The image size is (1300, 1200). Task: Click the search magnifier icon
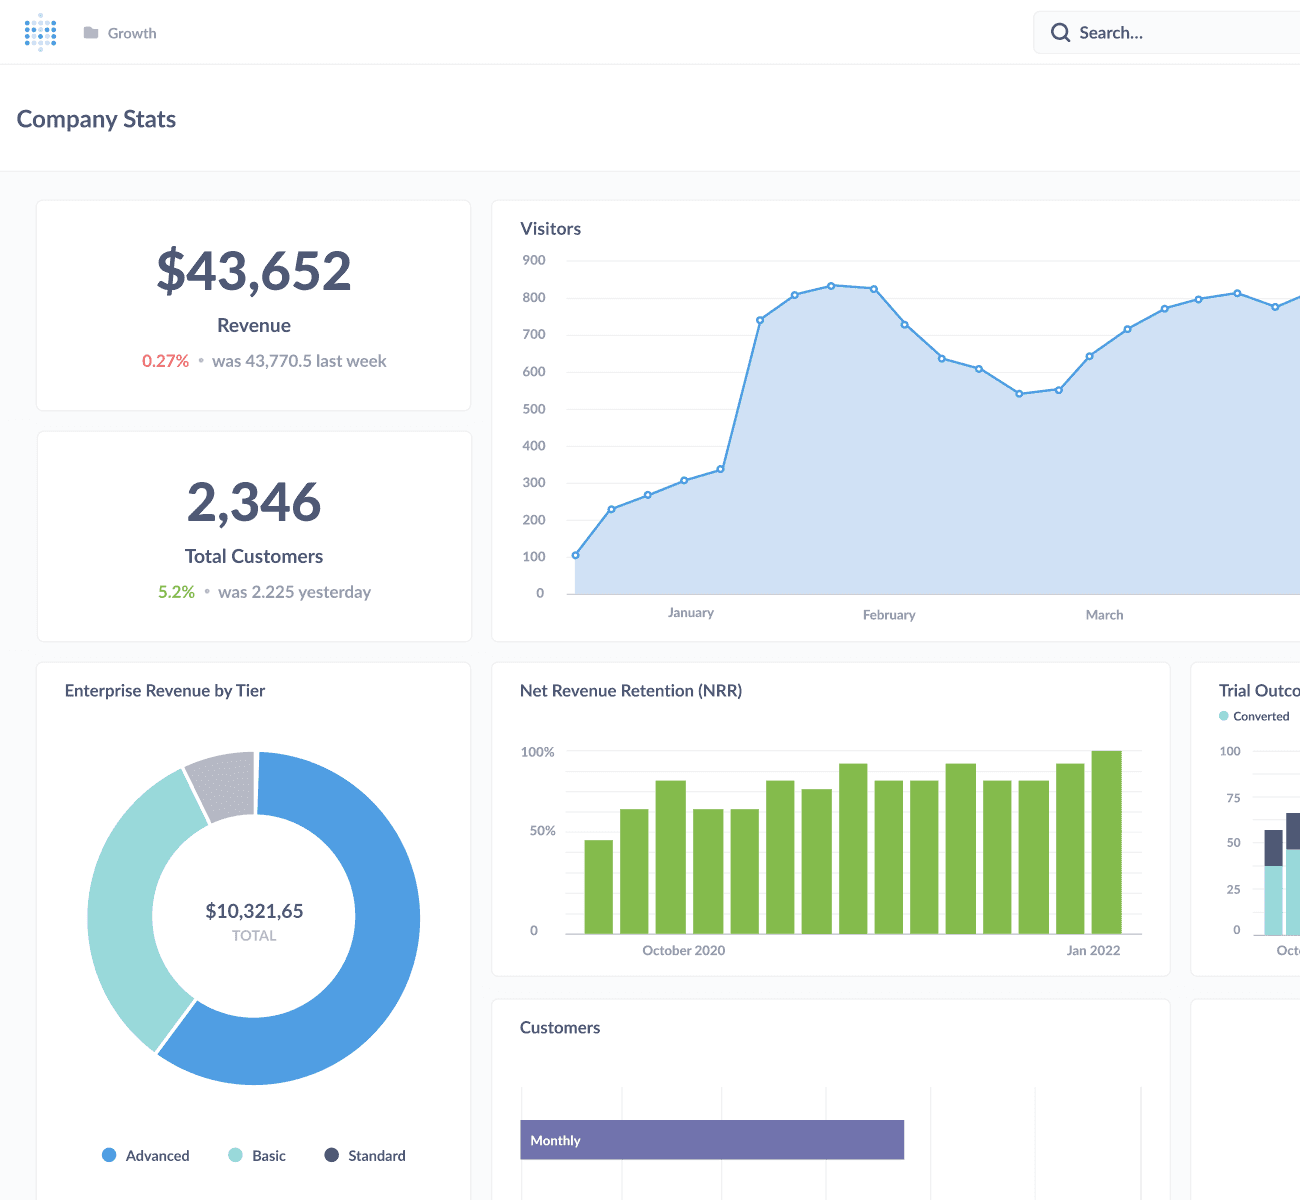1060,33
